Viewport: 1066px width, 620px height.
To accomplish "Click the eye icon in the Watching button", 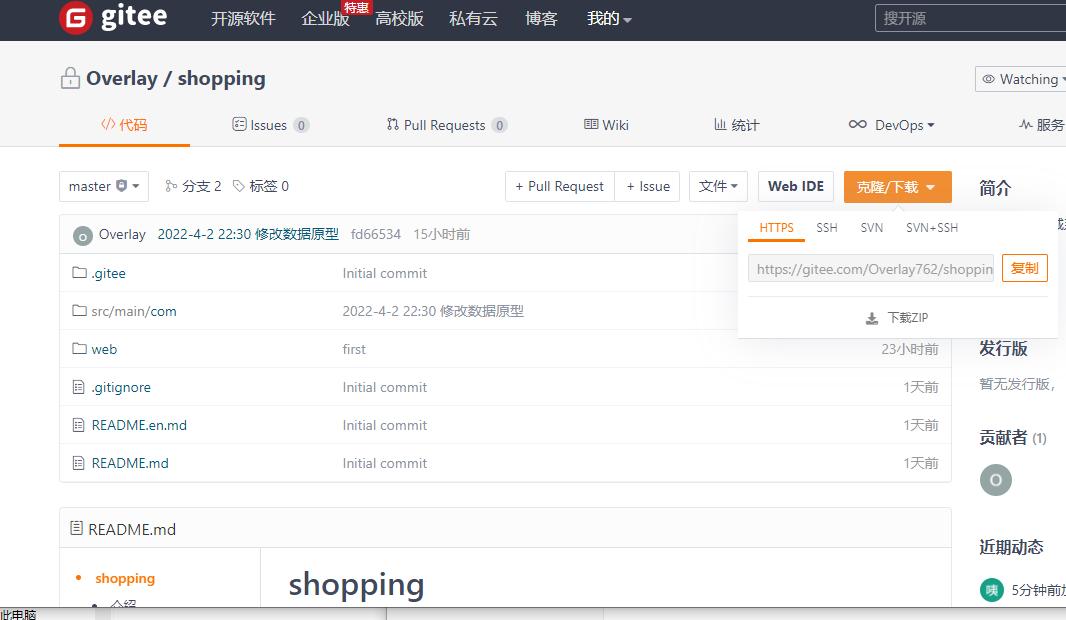I will click(988, 80).
